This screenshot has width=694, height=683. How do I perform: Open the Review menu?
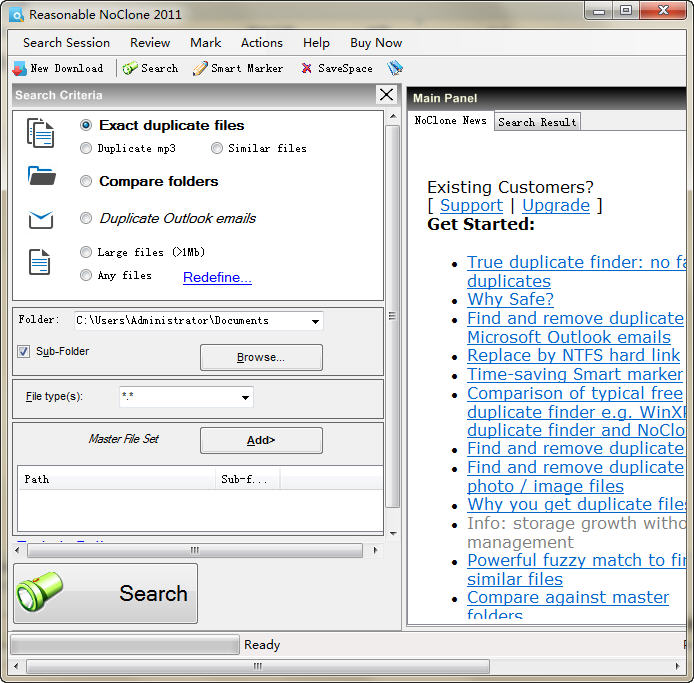pyautogui.click(x=150, y=43)
